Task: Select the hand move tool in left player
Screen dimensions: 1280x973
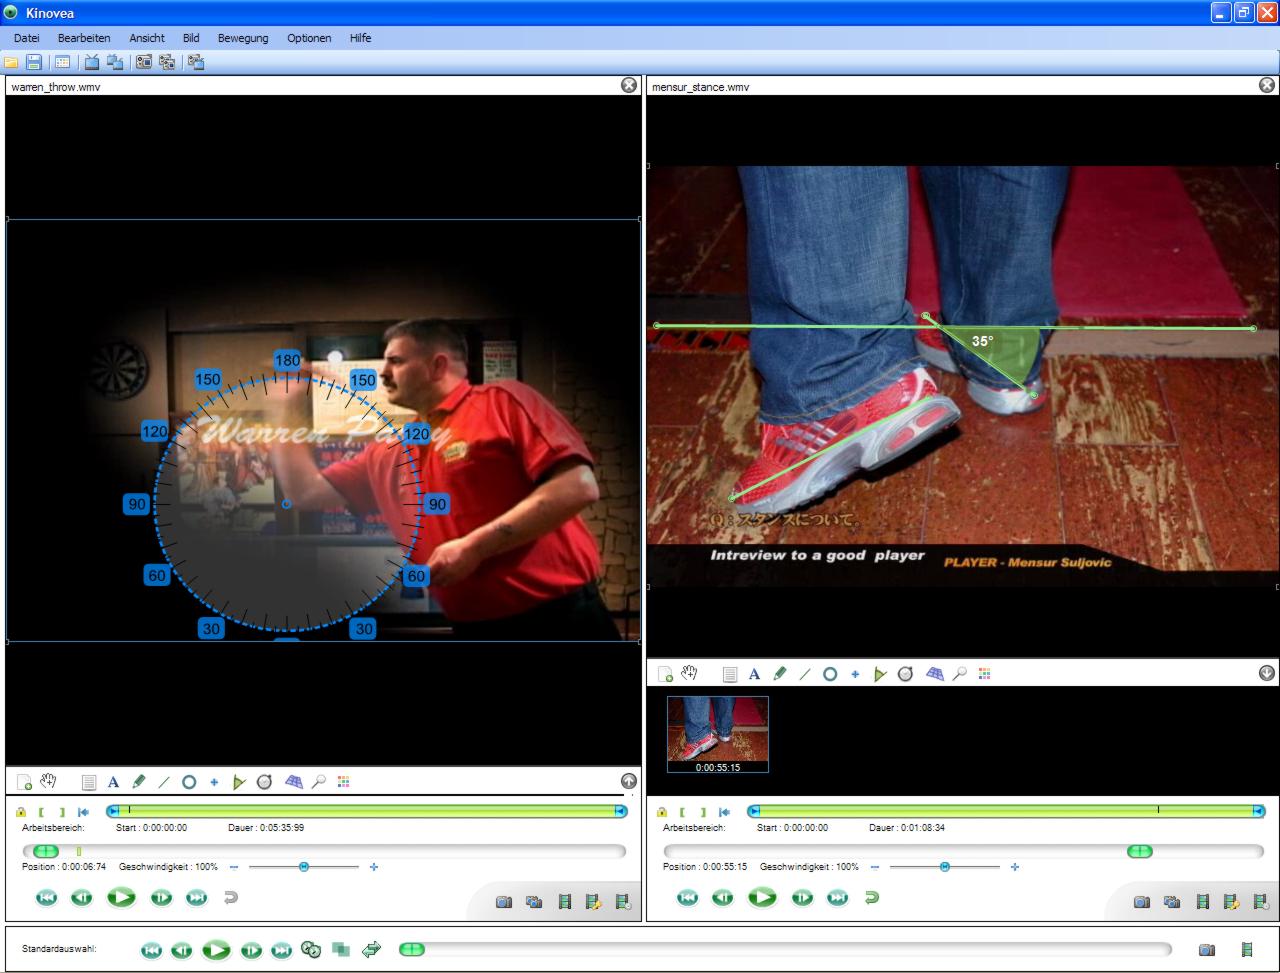Action: pyautogui.click(x=48, y=781)
